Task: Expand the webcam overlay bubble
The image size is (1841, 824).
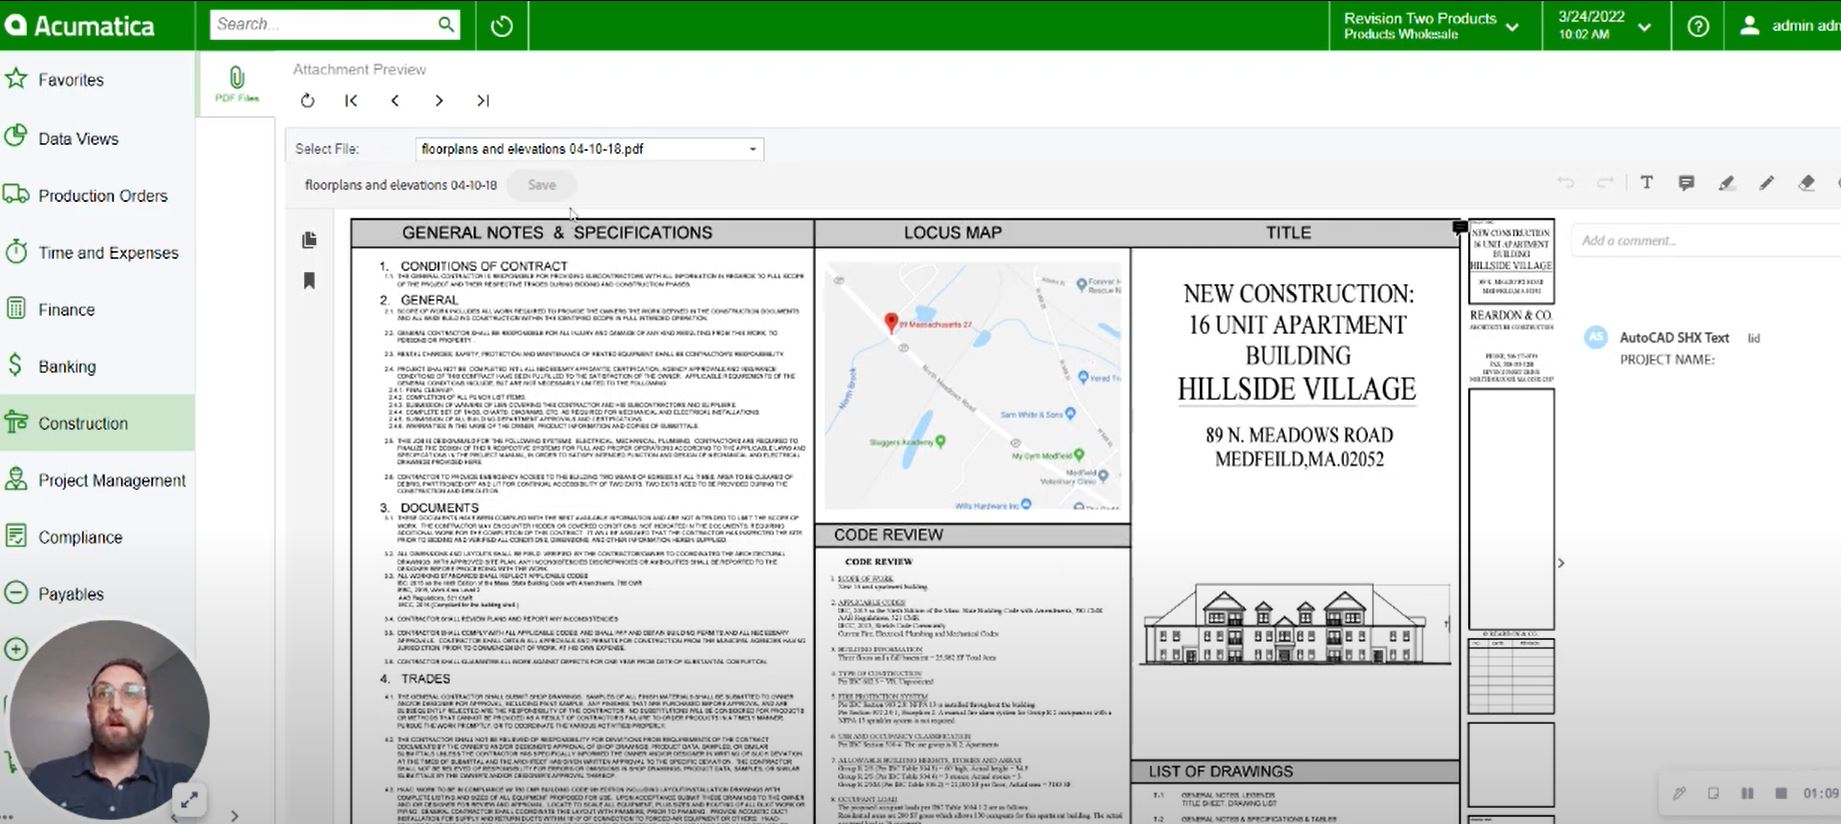Action: pos(189,799)
